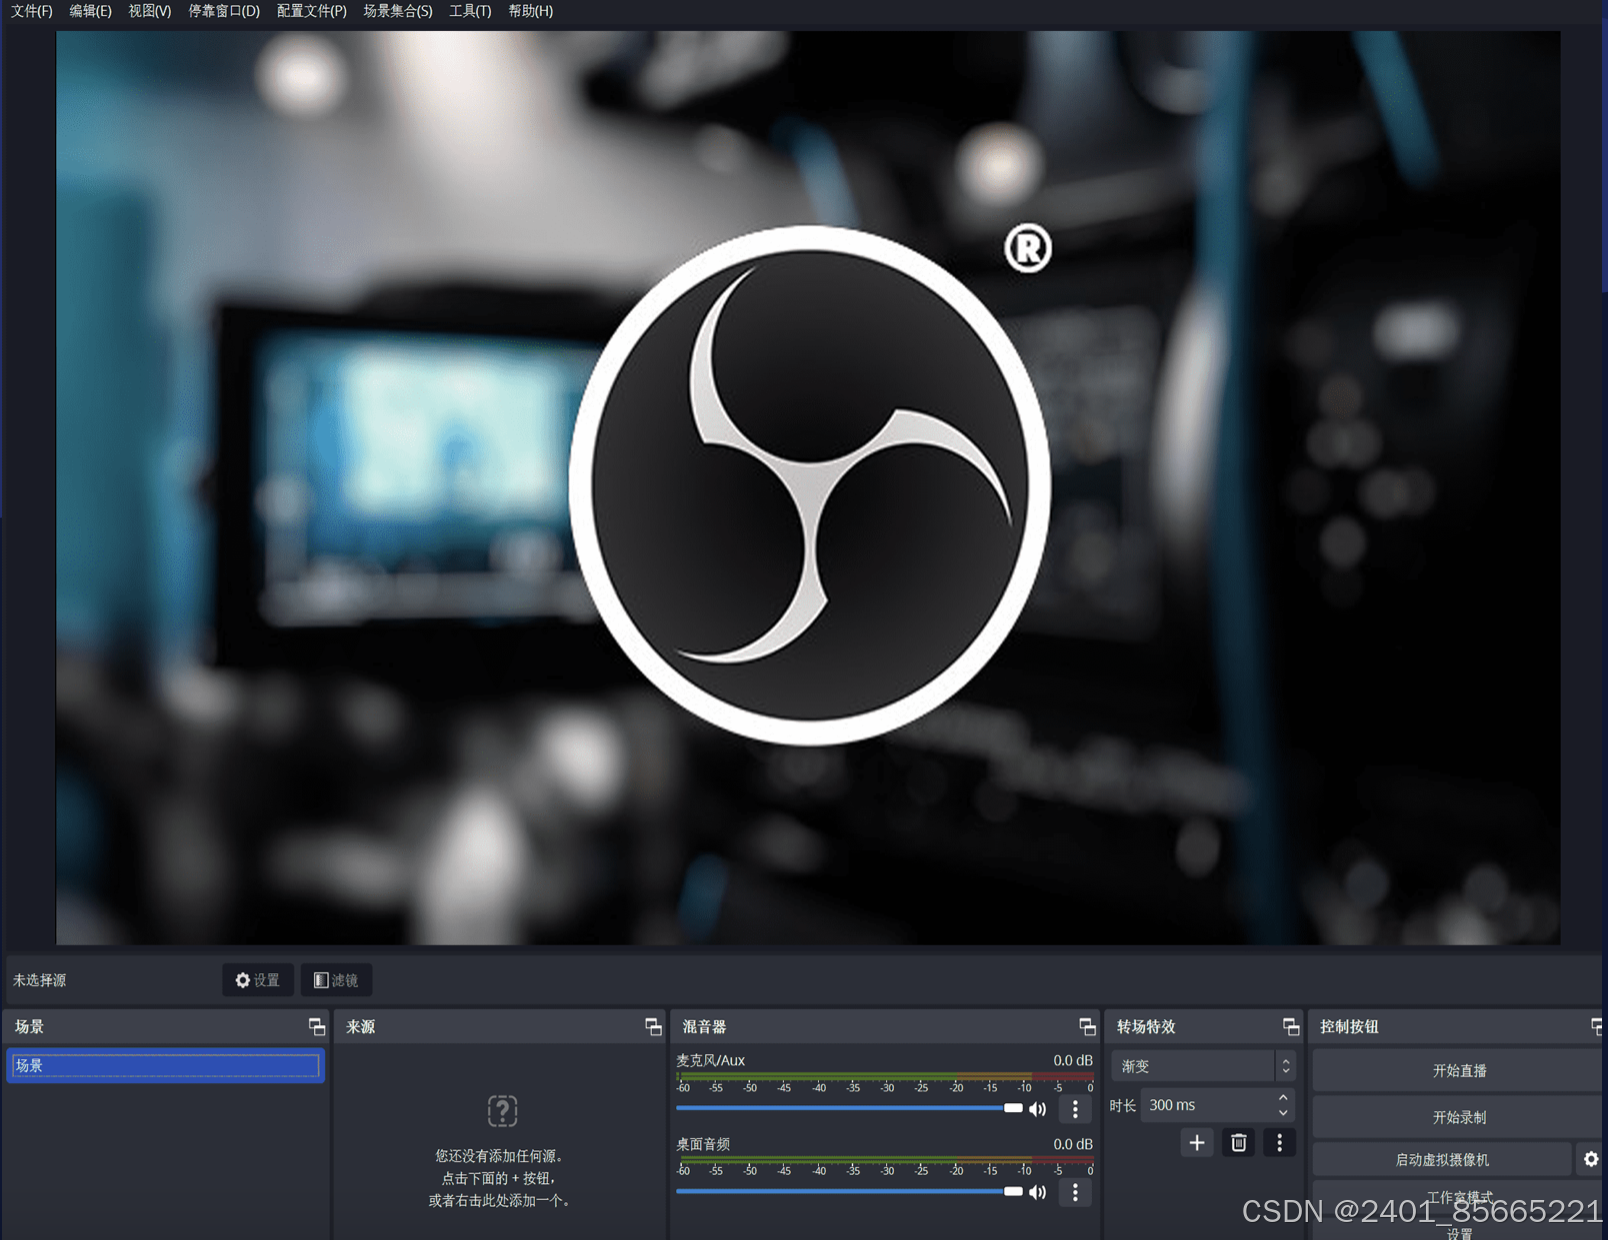Add a new transition with plus
Screen dimensions: 1608x1240
coord(1197,1143)
